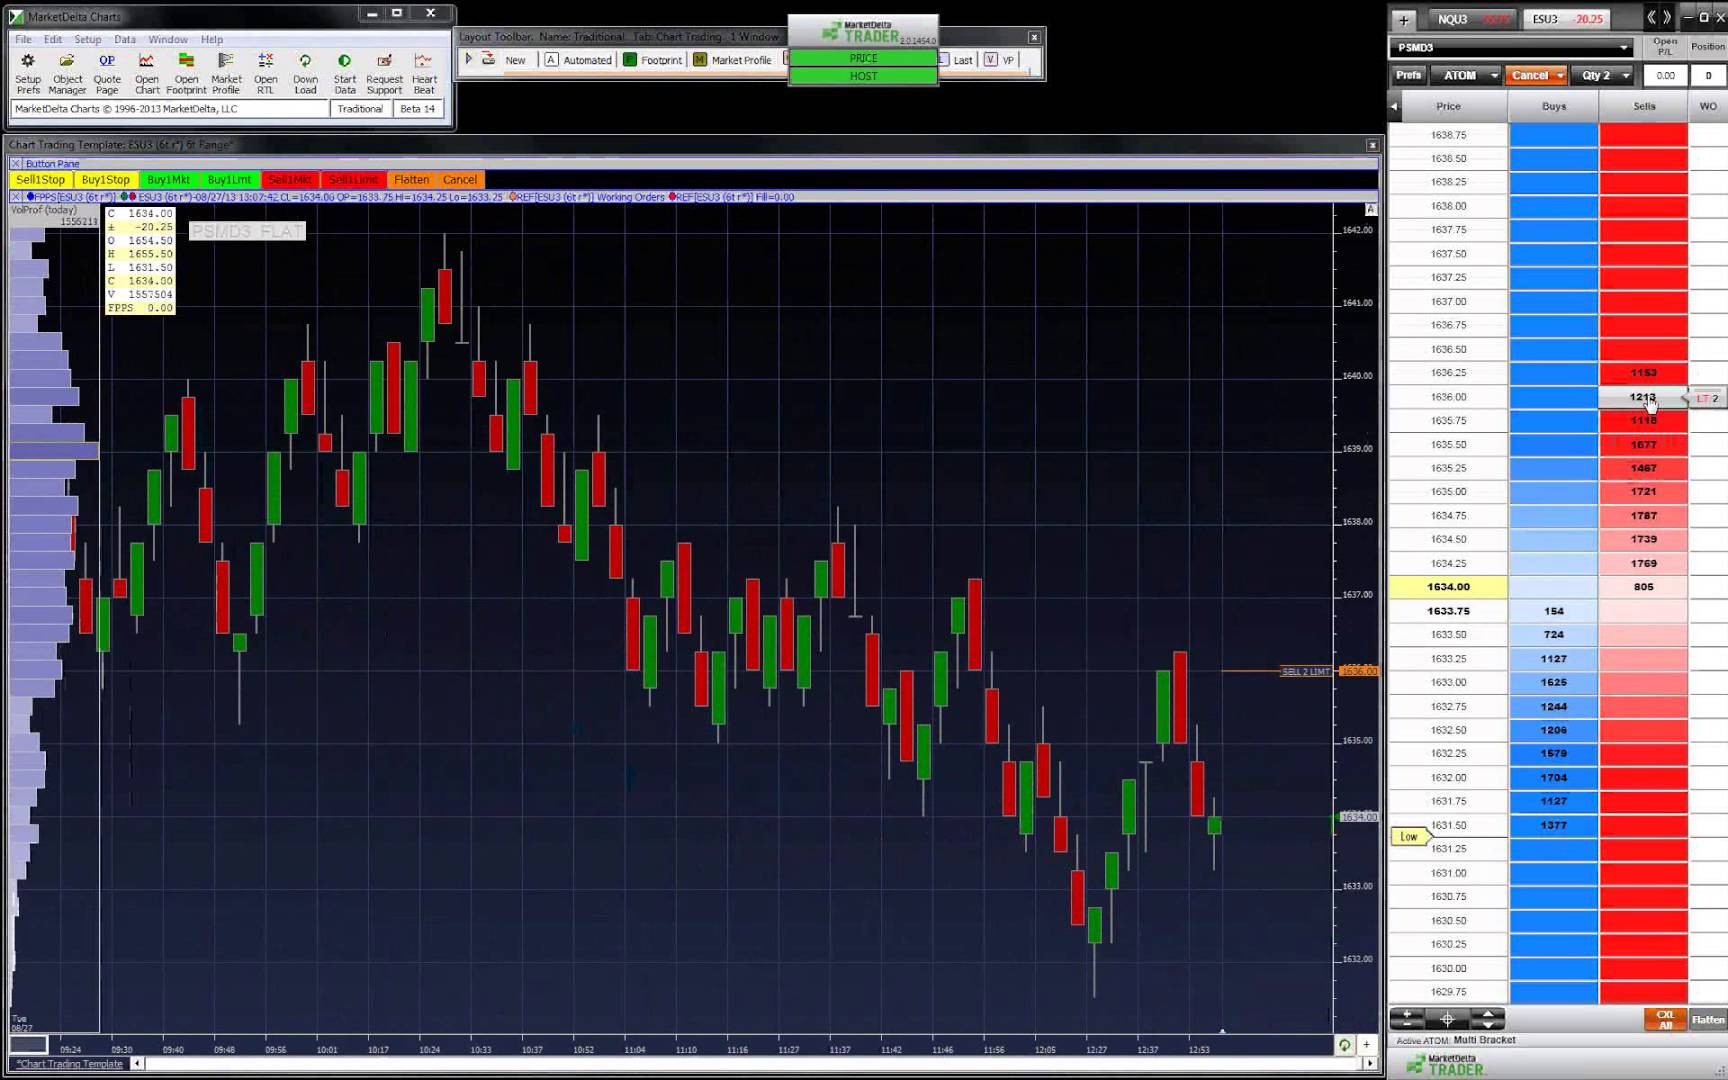Open the Data menu

tap(125, 39)
